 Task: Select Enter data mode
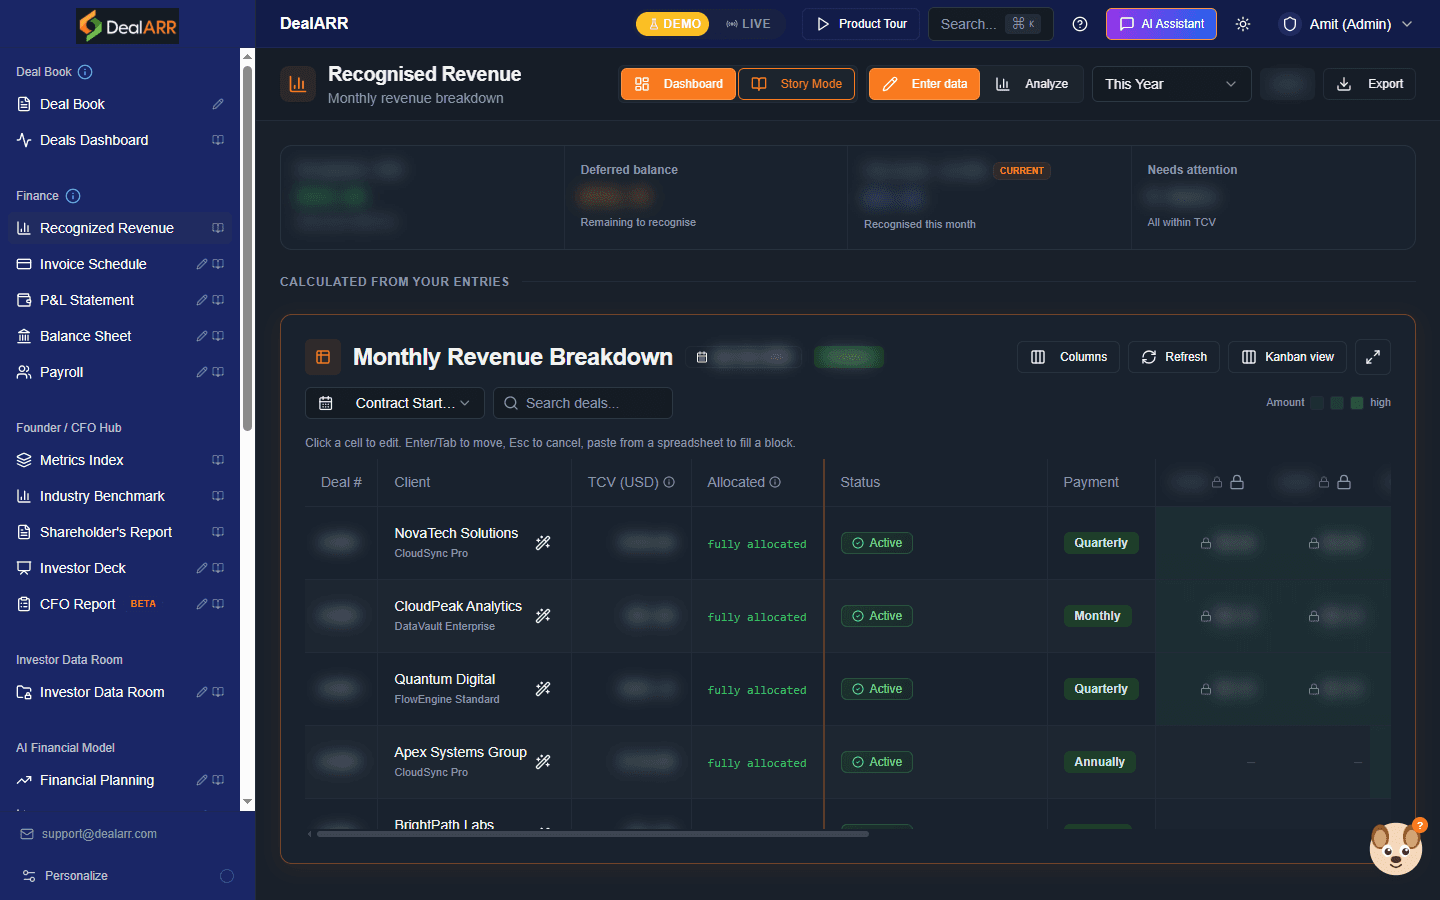pos(924,84)
